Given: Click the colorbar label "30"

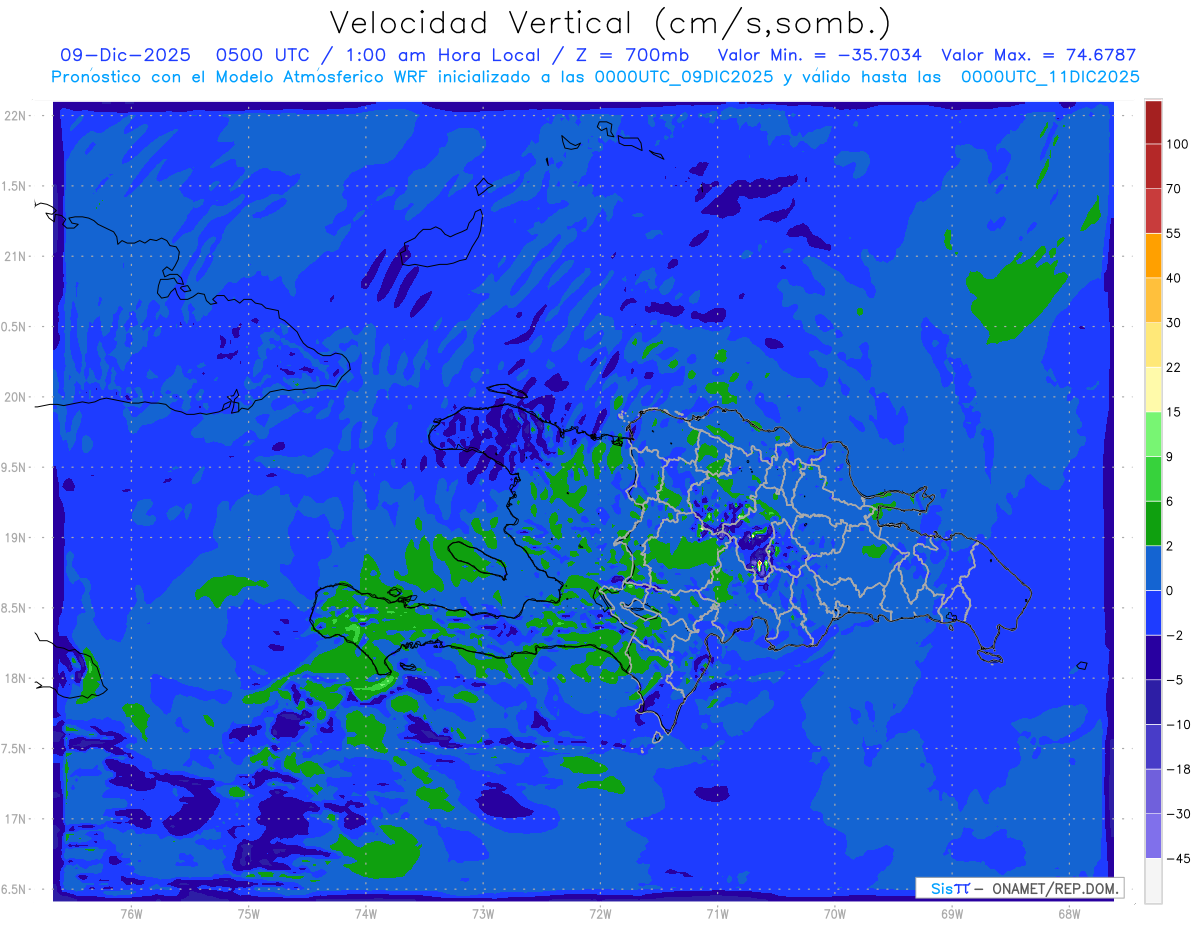Looking at the screenshot, I should (1174, 322).
